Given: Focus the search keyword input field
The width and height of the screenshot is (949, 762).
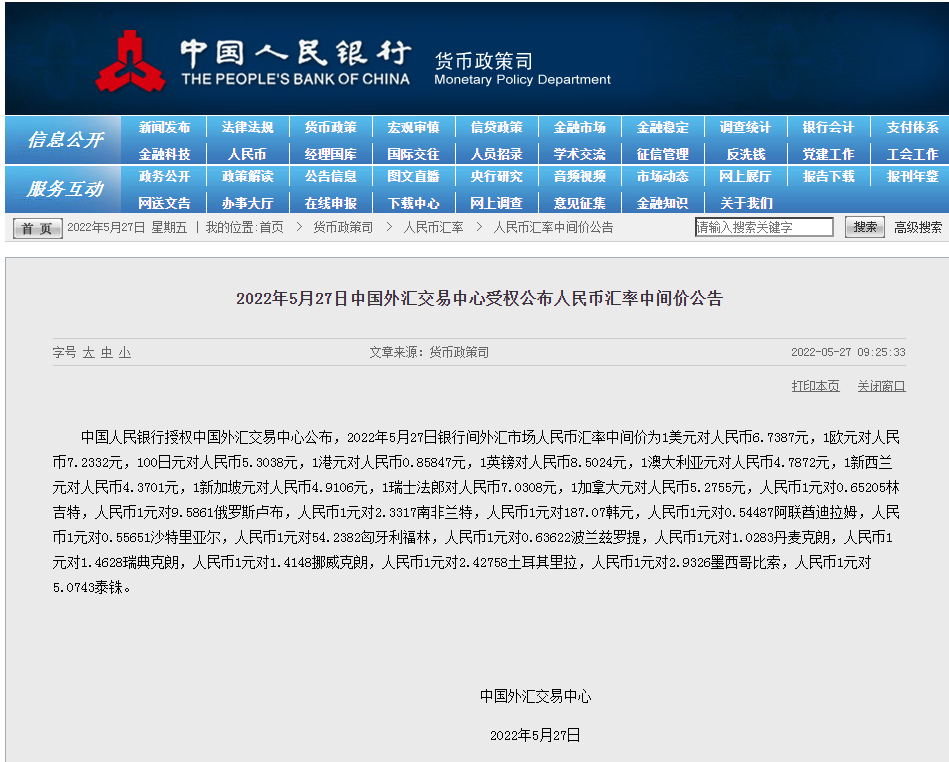Looking at the screenshot, I should (x=764, y=228).
